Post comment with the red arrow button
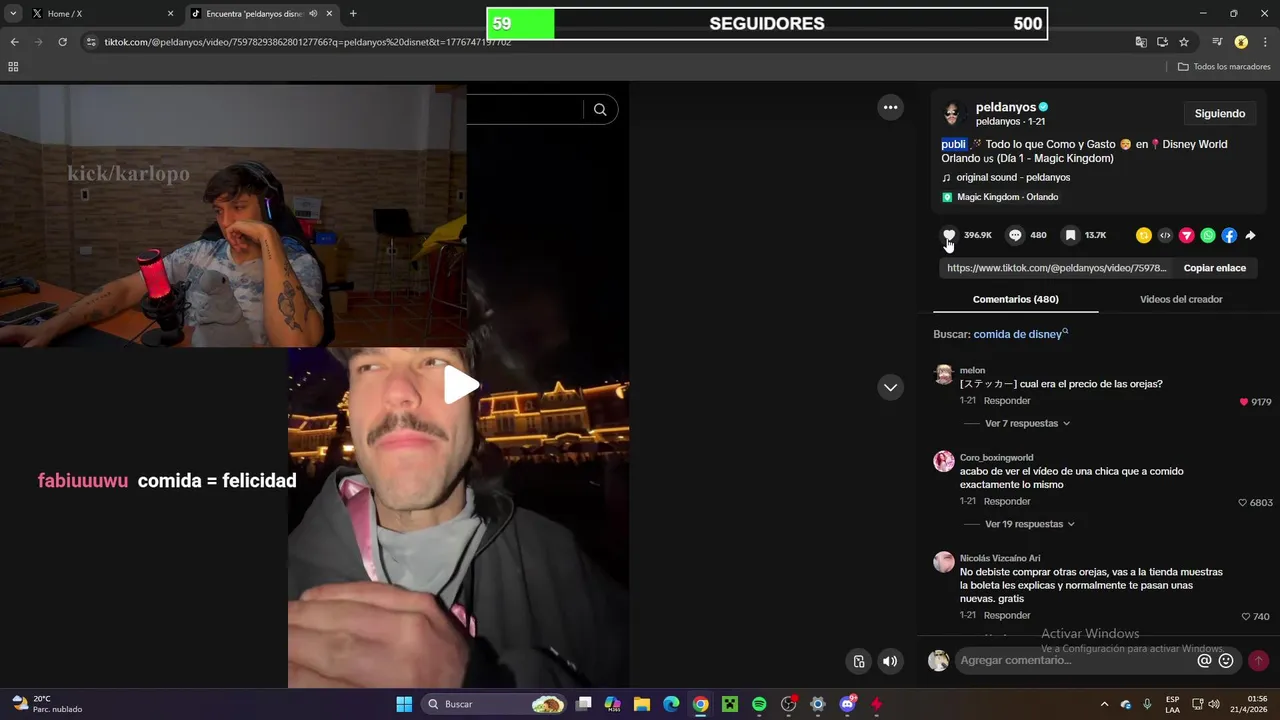The width and height of the screenshot is (1280, 720). pyautogui.click(x=1258, y=661)
